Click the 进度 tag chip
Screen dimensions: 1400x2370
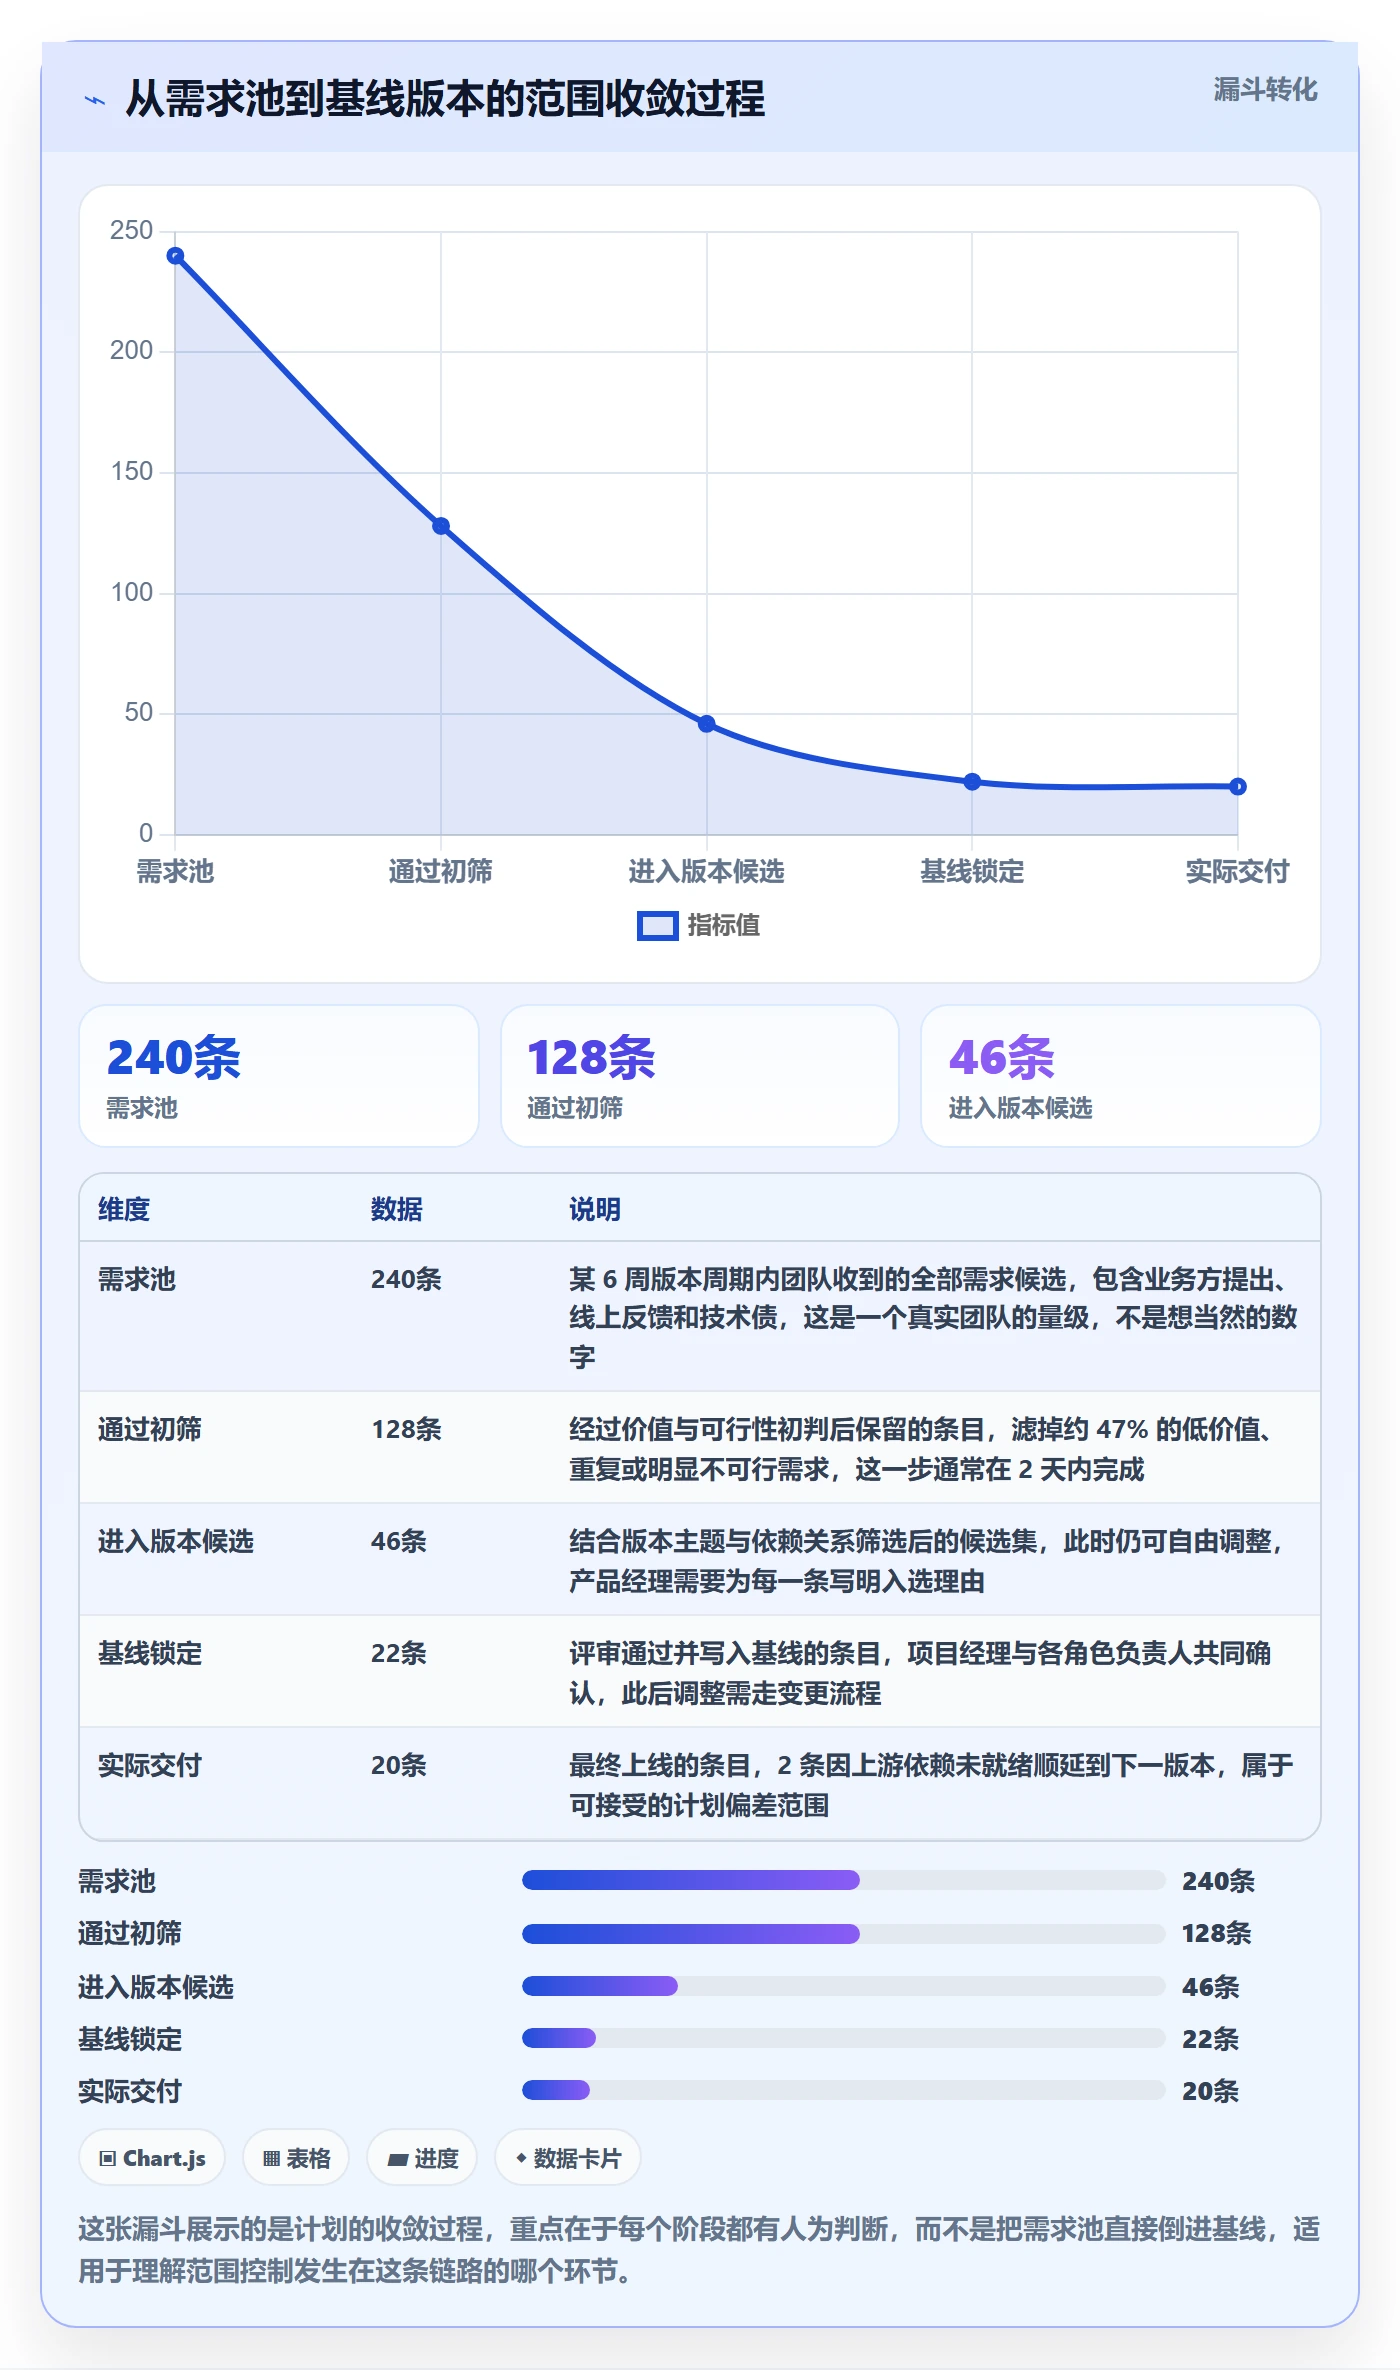422,2158
